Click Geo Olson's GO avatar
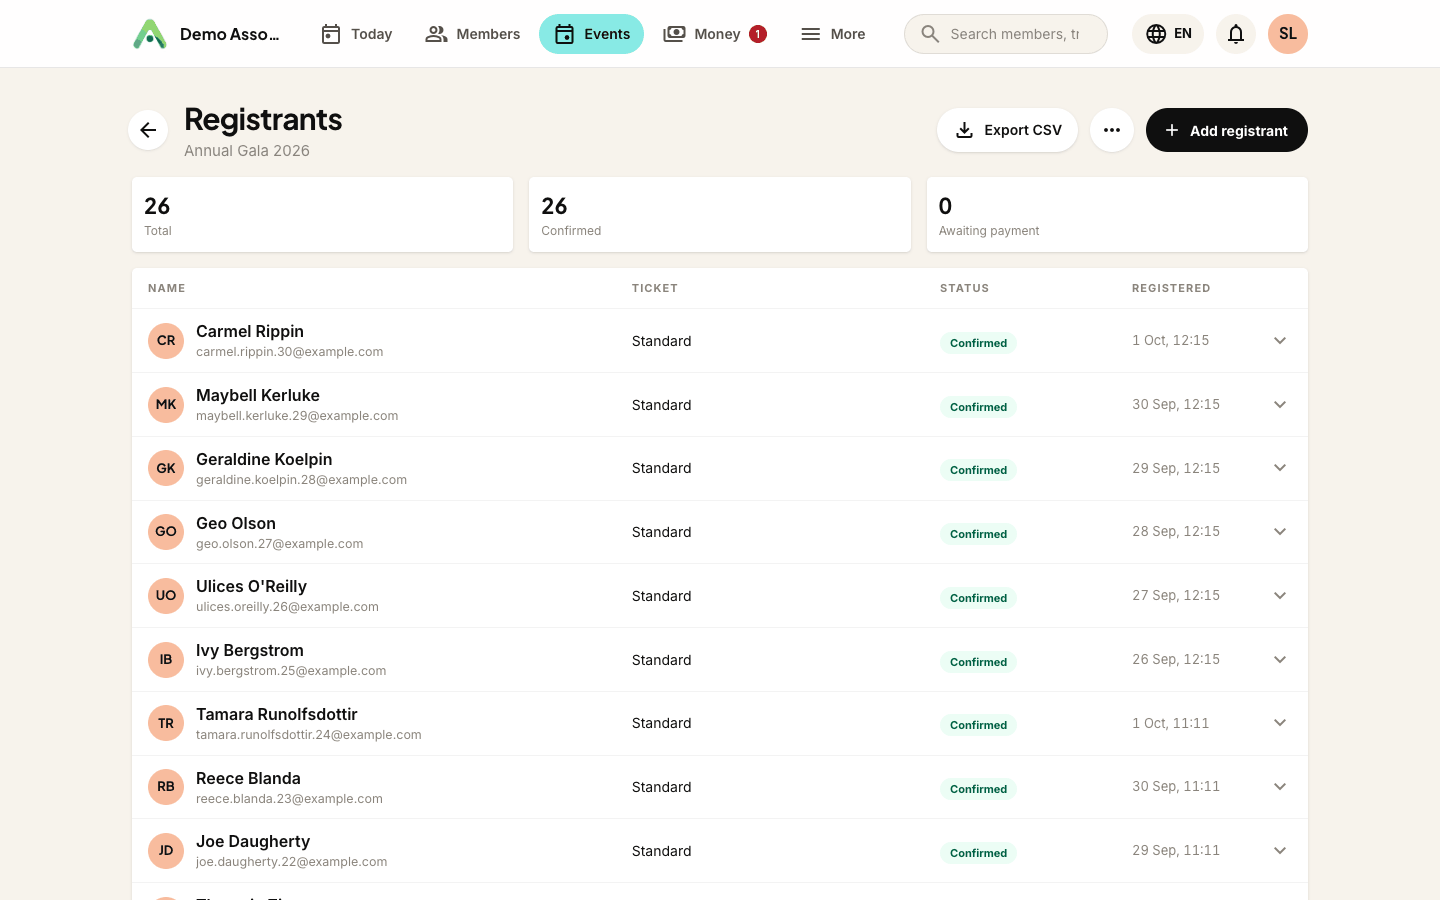Screen dimensions: 1440x900 [x=166, y=532]
